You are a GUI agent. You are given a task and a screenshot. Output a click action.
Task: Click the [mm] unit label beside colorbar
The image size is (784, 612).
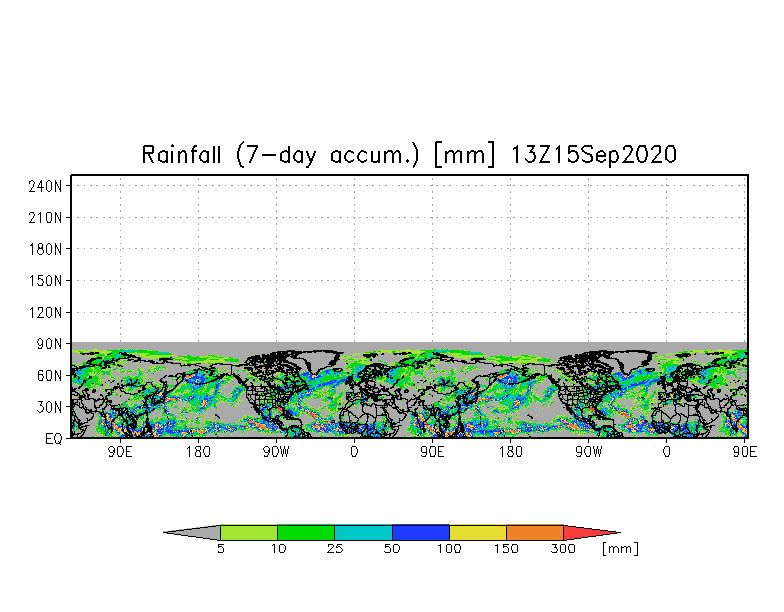(620, 548)
